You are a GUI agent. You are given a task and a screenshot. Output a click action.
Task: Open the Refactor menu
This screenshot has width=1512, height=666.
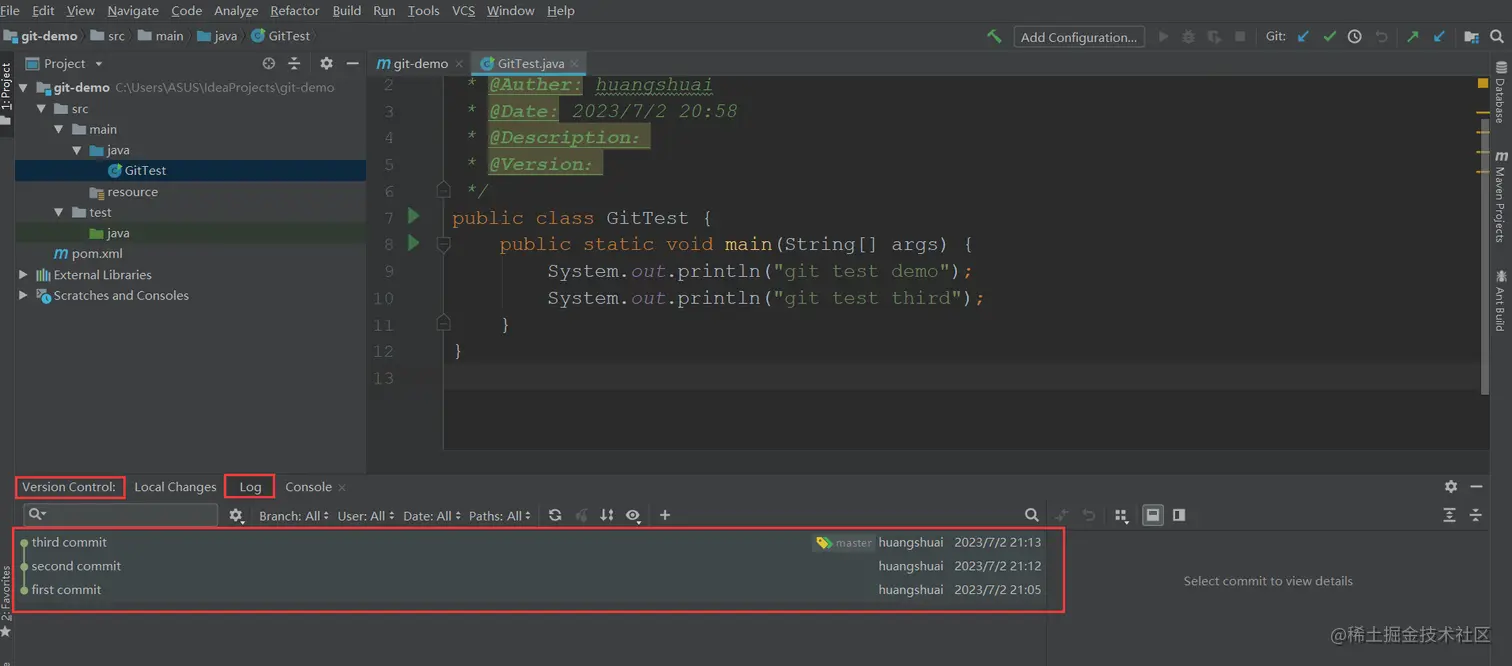(x=295, y=10)
